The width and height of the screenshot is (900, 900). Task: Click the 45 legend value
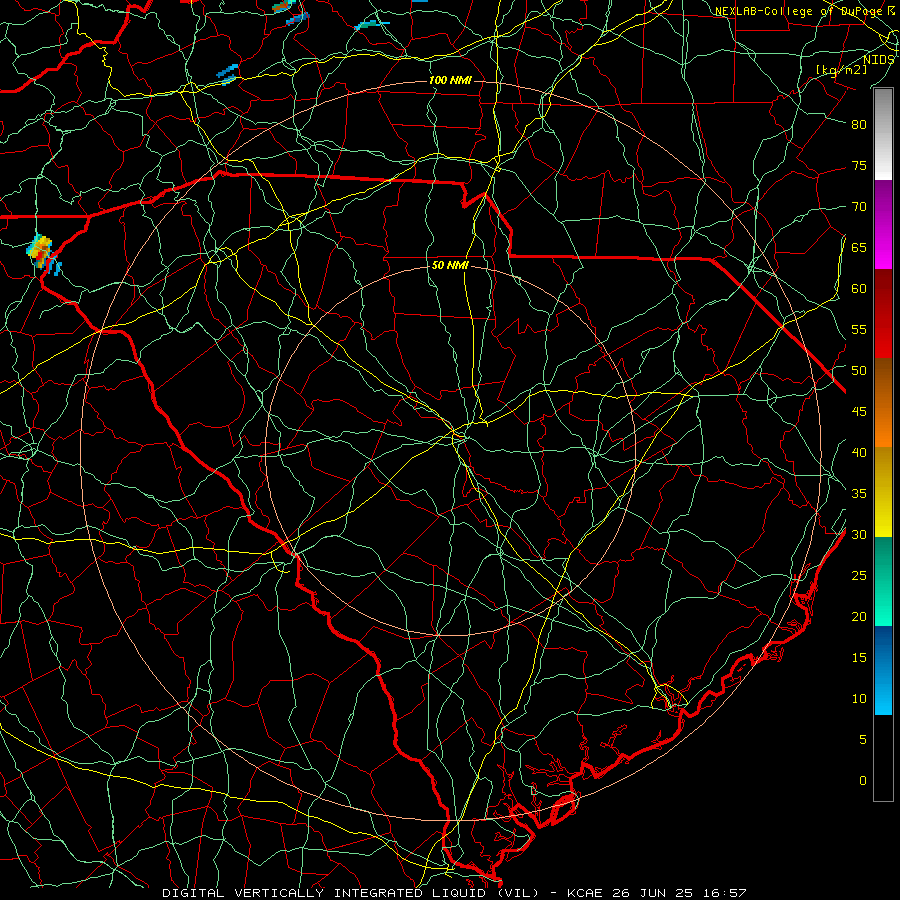tap(859, 412)
